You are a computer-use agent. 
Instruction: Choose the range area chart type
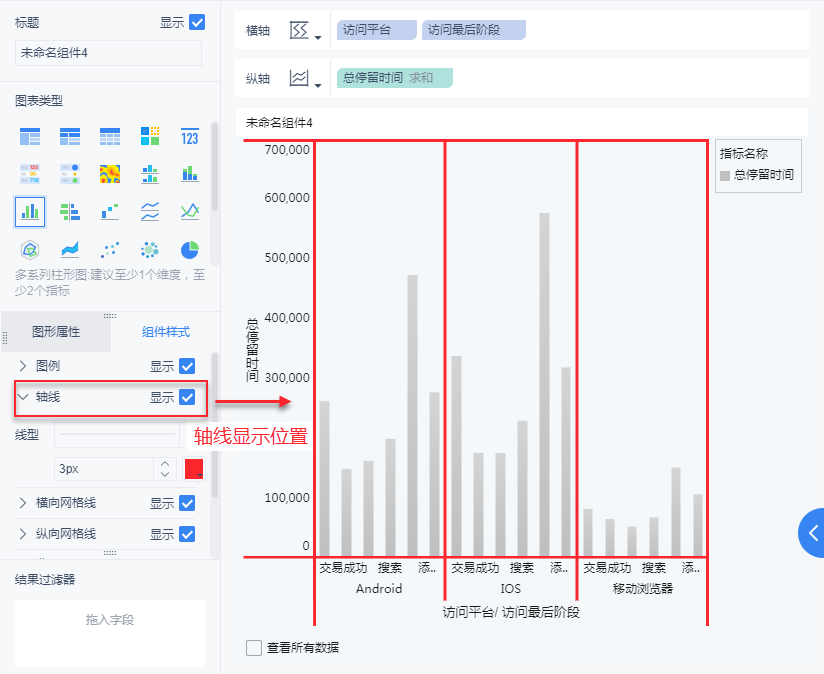pyautogui.click(x=70, y=250)
